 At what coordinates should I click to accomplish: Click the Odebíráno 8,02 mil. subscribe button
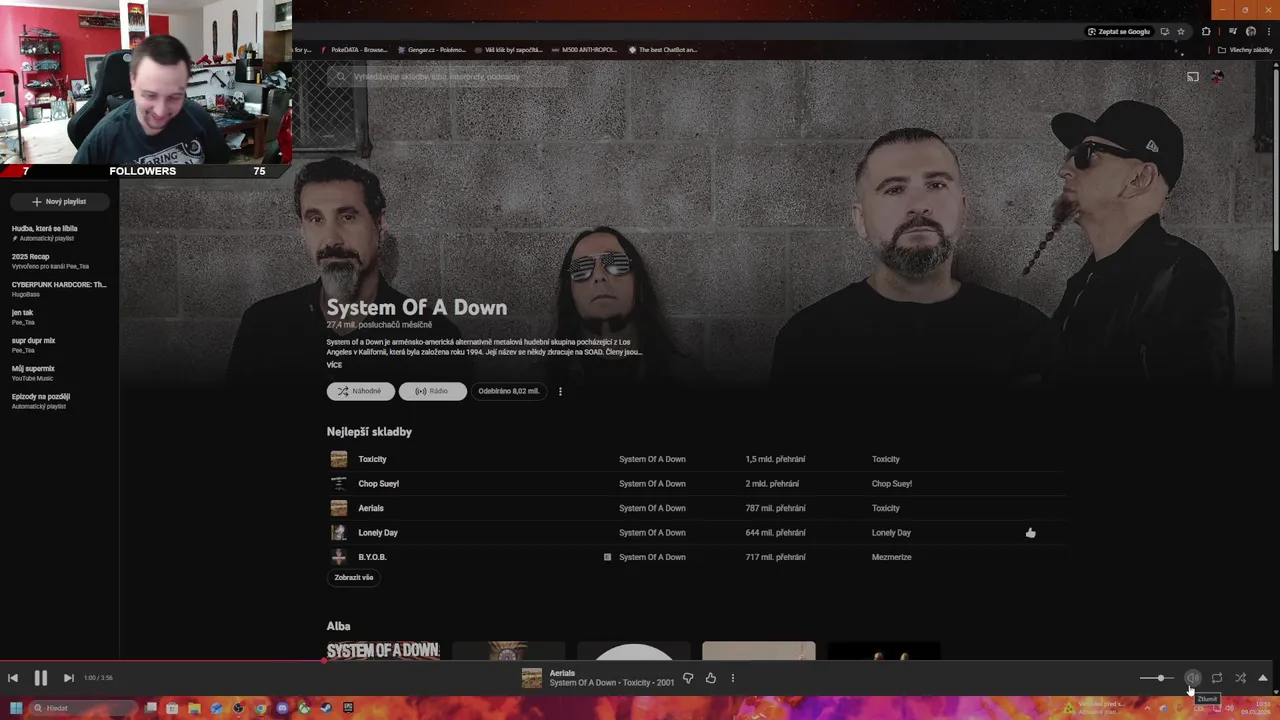coord(508,391)
